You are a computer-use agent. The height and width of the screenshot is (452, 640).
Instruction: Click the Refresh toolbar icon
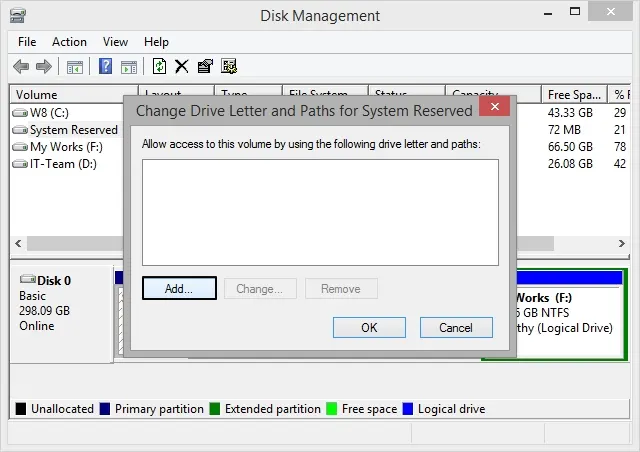(159, 66)
